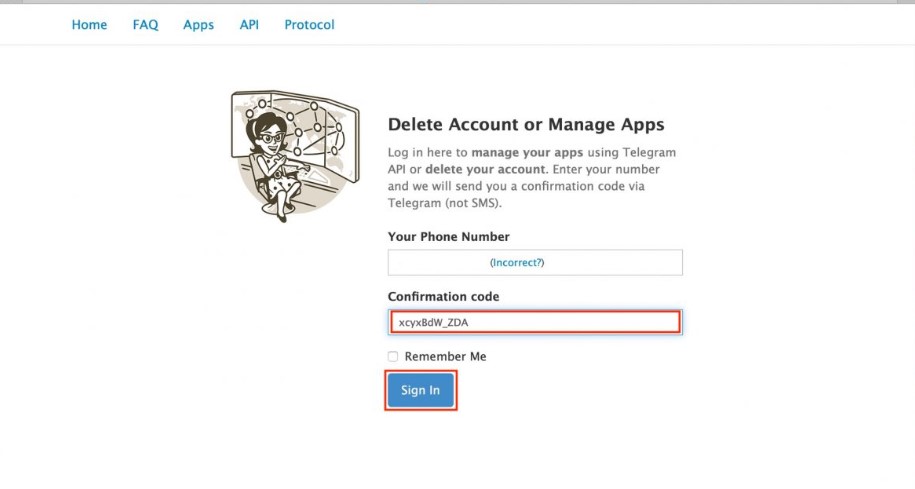Click the Delete Account or Manage Apps heading
Viewport: 915px width, 489px height.
pos(526,124)
